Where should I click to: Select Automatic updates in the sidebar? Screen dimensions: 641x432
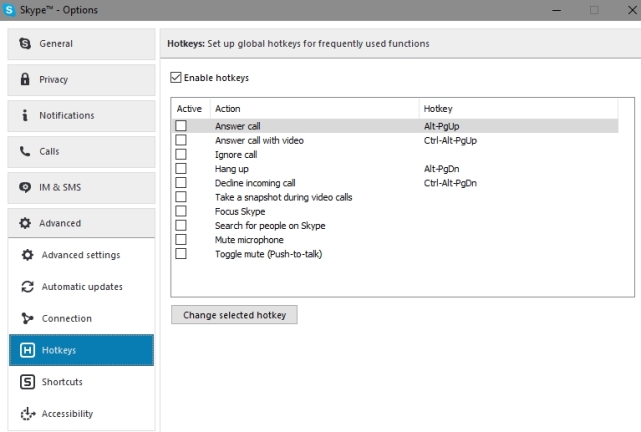pyautogui.click(x=81, y=287)
